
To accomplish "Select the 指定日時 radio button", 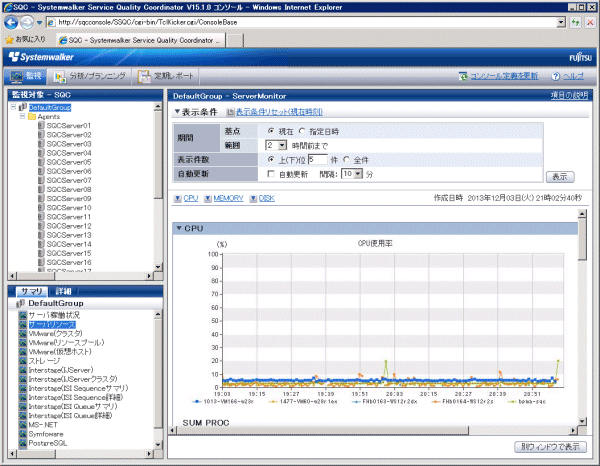I will [302, 131].
